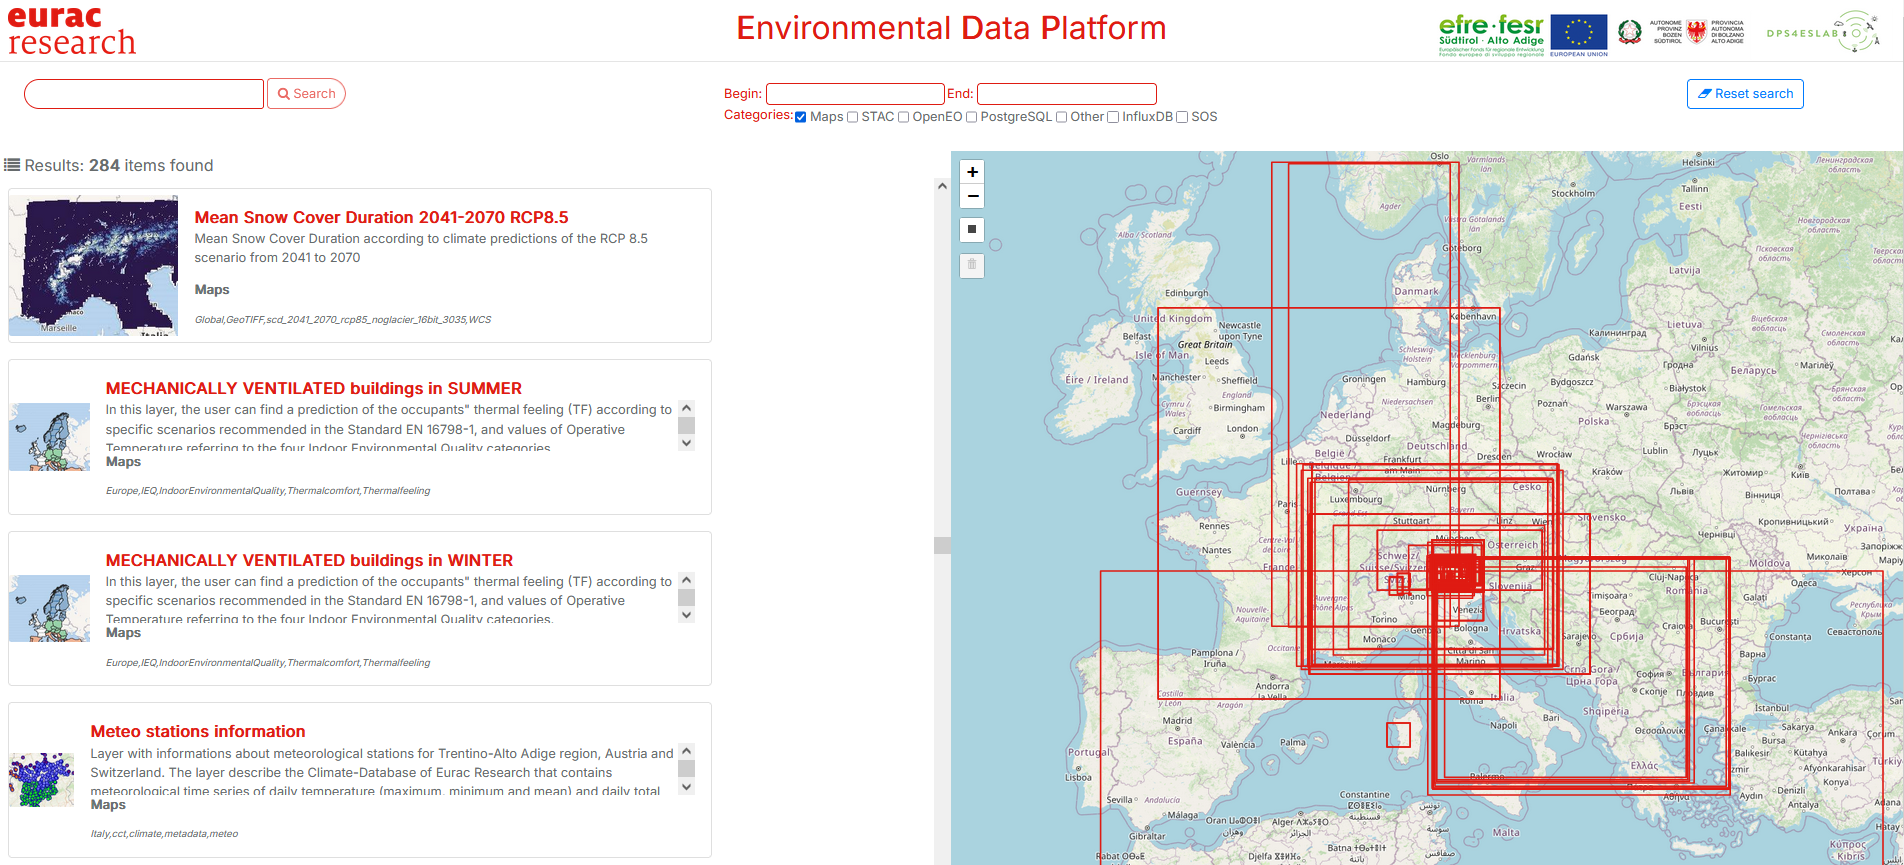This screenshot has width=1904, height=865.
Task: Click SUMMER description scroll up arrow
Action: point(686,408)
